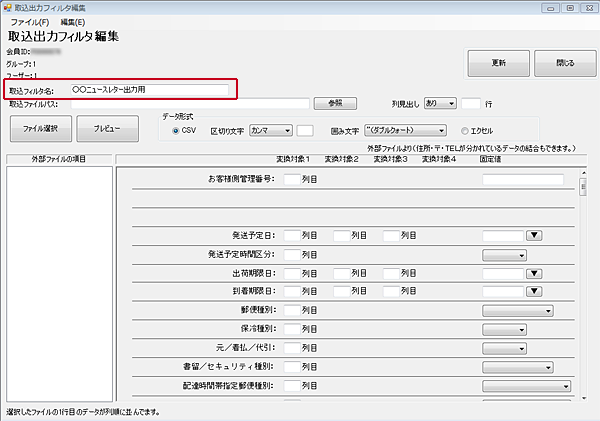The image size is (600, 421).
Task: Click the 更新 button
Action: tap(498, 63)
